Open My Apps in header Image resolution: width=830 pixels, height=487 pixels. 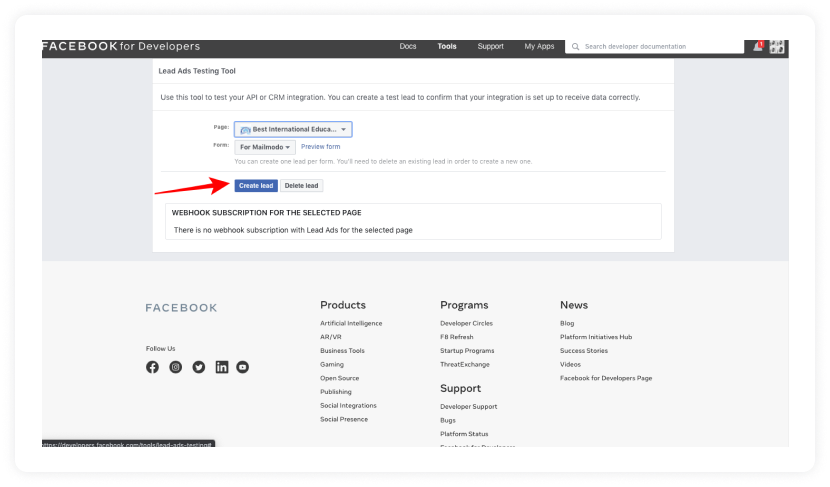(x=539, y=47)
